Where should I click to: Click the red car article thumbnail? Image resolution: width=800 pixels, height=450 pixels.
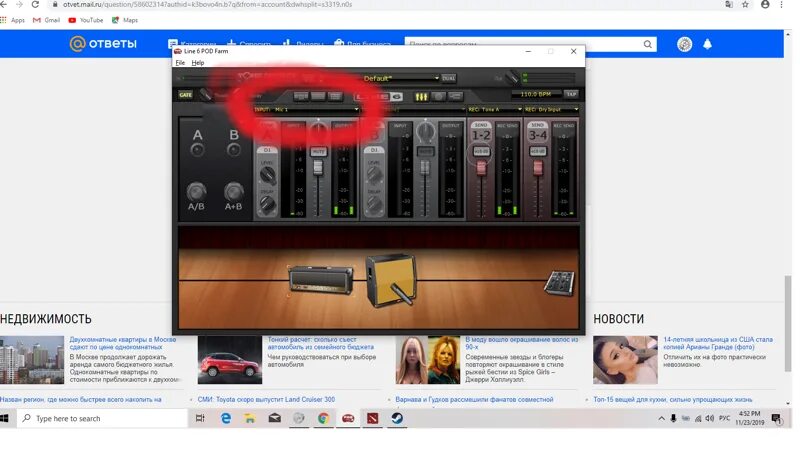point(230,360)
